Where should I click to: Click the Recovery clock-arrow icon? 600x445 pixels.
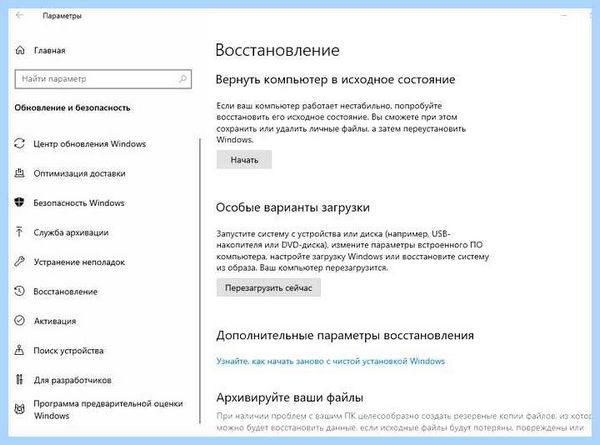tap(20, 291)
